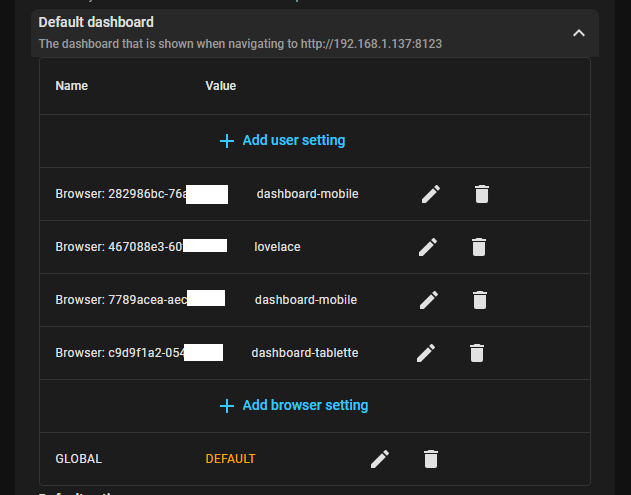
Task: Edit the Browser 282986bc dashboard-mobile setting
Action: [431, 194]
